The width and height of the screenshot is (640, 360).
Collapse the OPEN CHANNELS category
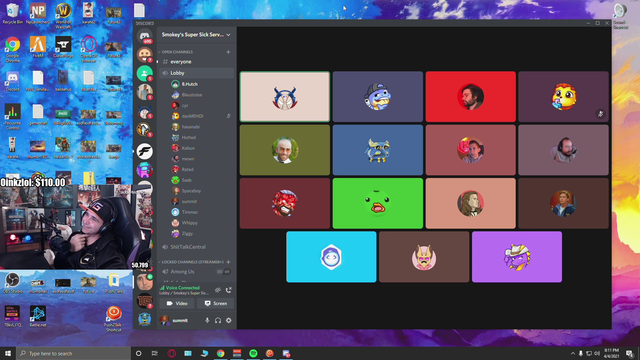coord(176,52)
